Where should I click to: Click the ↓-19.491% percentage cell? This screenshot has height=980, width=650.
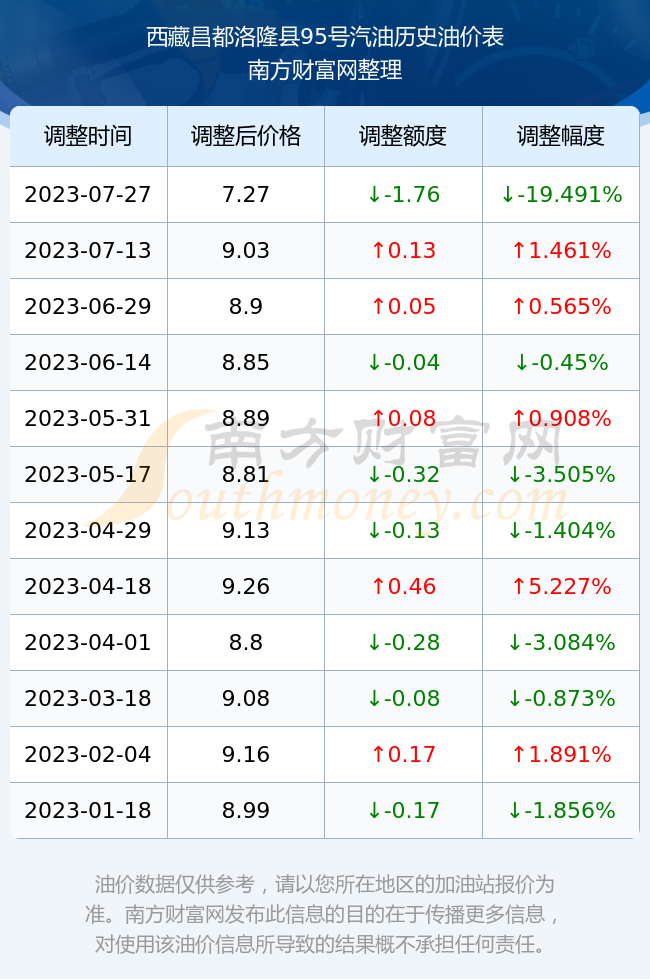561,194
